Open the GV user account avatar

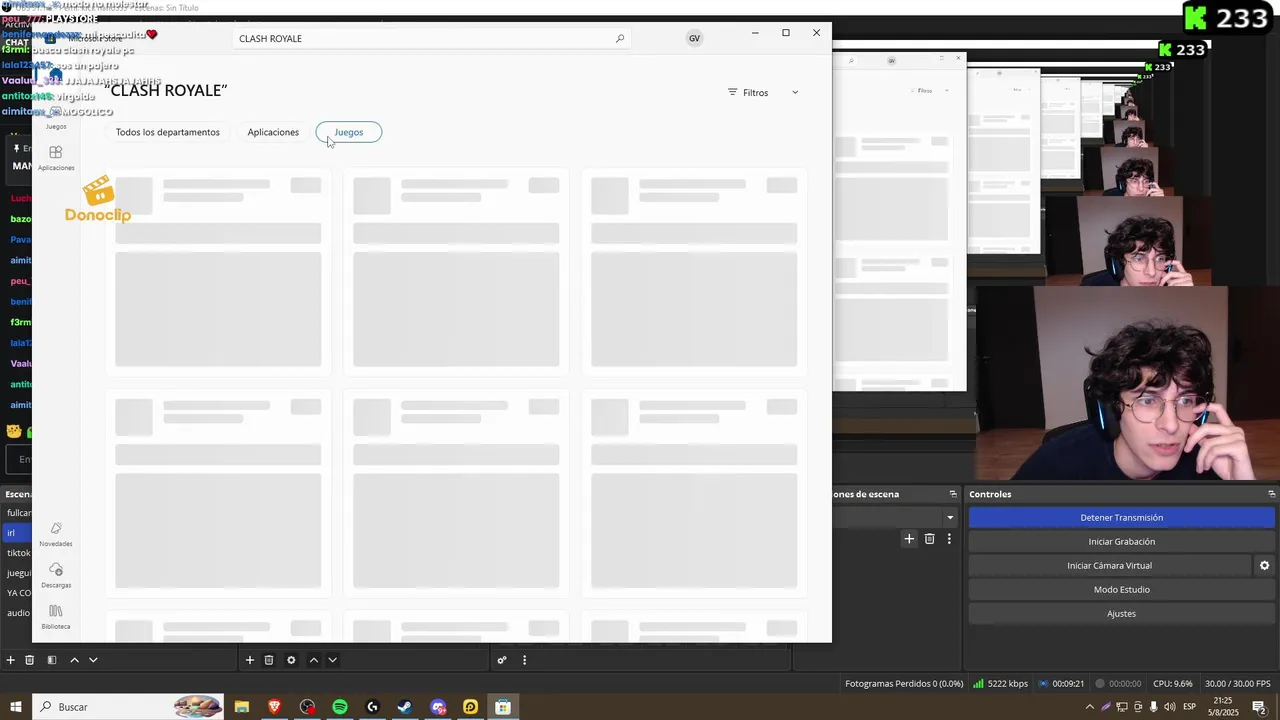click(694, 38)
